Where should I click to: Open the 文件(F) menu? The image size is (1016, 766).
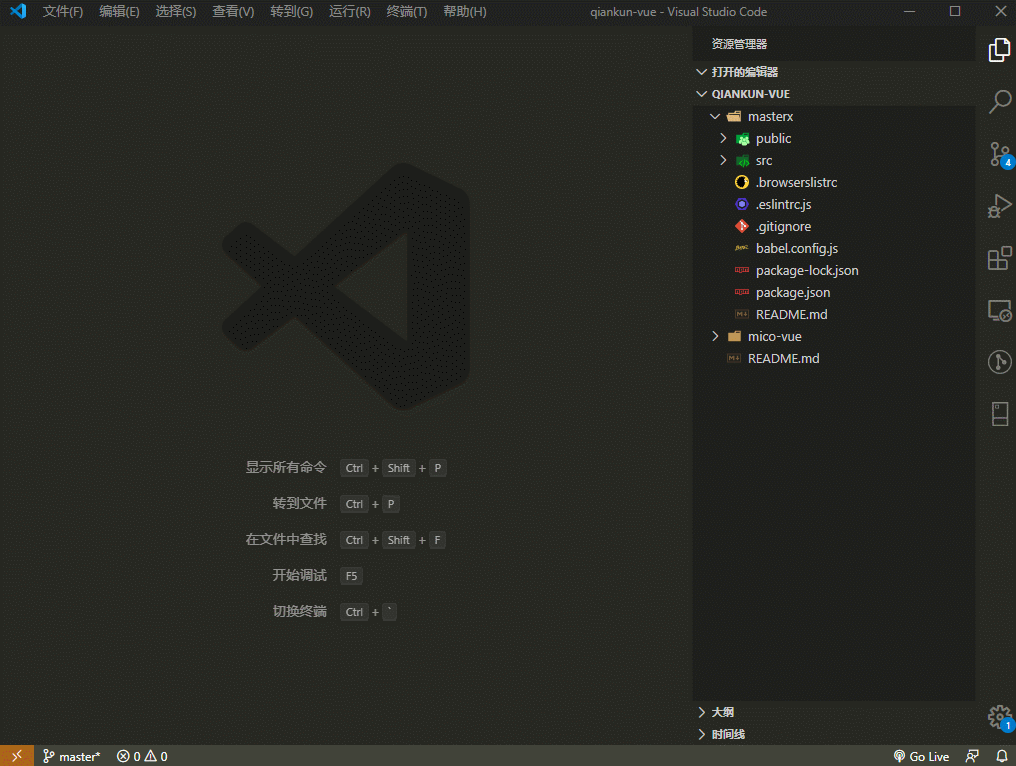pyautogui.click(x=63, y=12)
